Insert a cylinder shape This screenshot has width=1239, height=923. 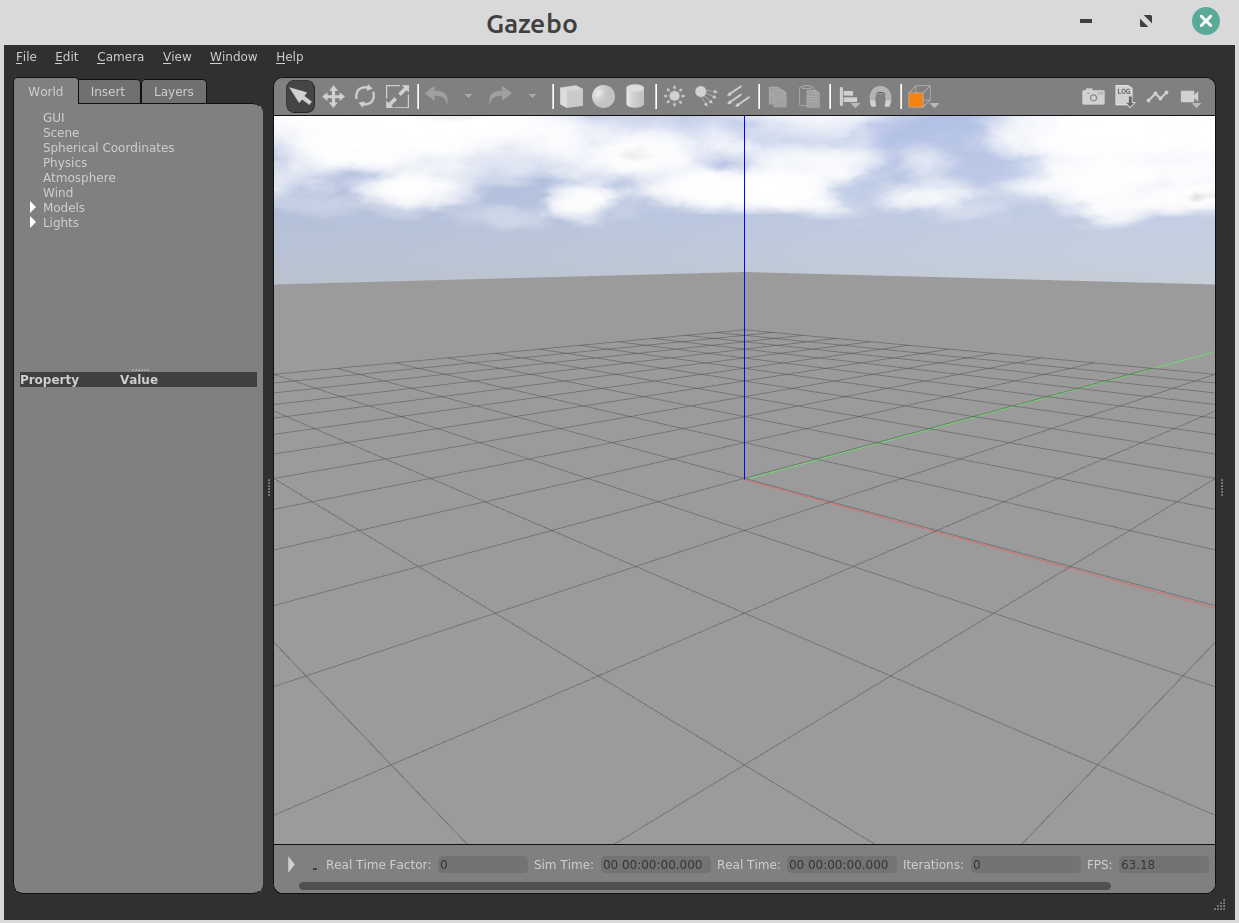tap(635, 97)
